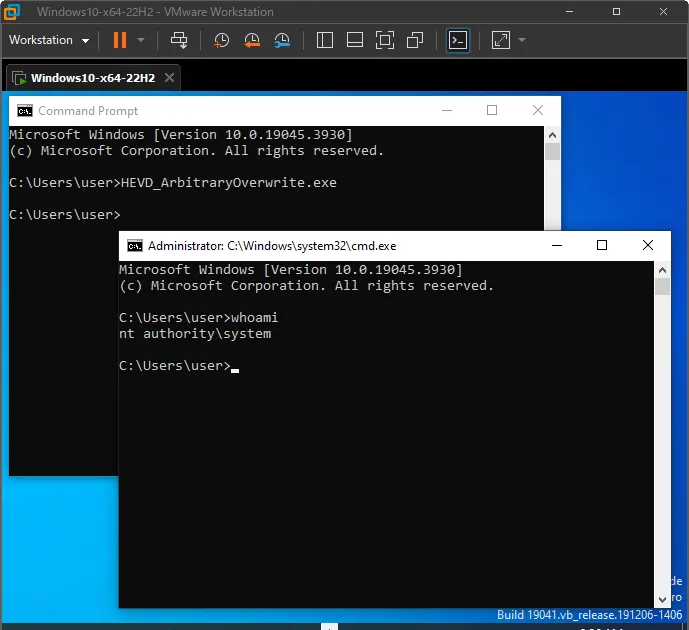Minimize the Administrator cmd.exe window
Viewport: 689px width, 630px height.
[x=557, y=246]
